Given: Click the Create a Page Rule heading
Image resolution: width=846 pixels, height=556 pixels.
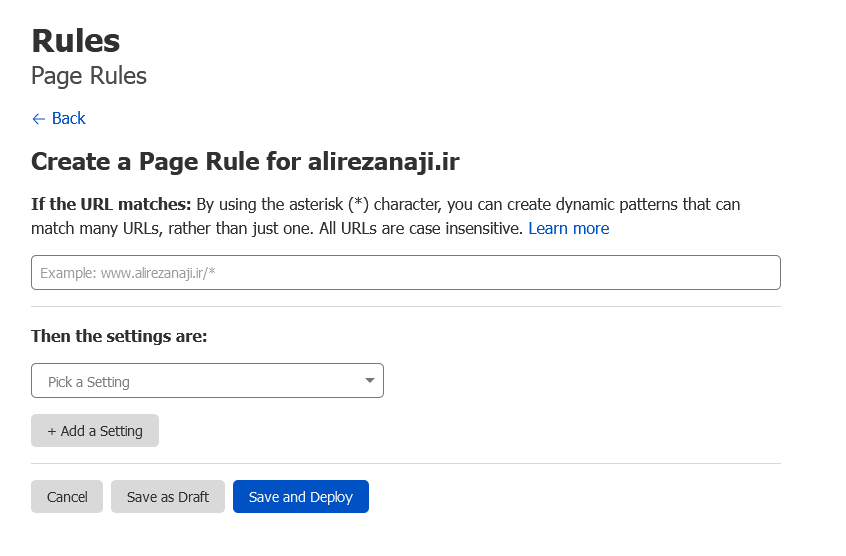Looking at the screenshot, I should tap(245, 162).
